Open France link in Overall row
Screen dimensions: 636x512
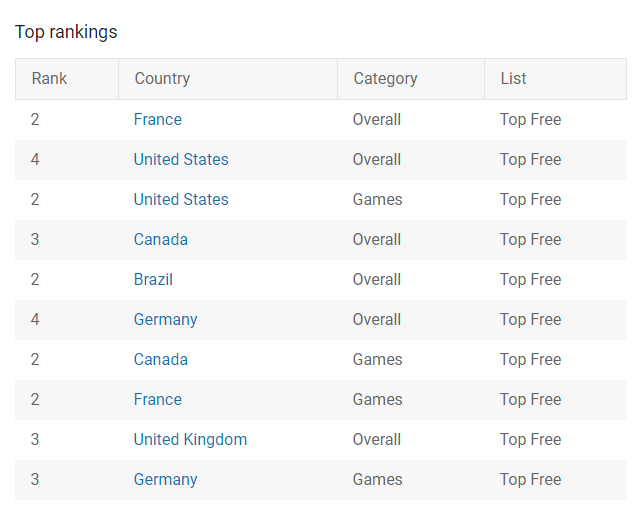(x=157, y=119)
